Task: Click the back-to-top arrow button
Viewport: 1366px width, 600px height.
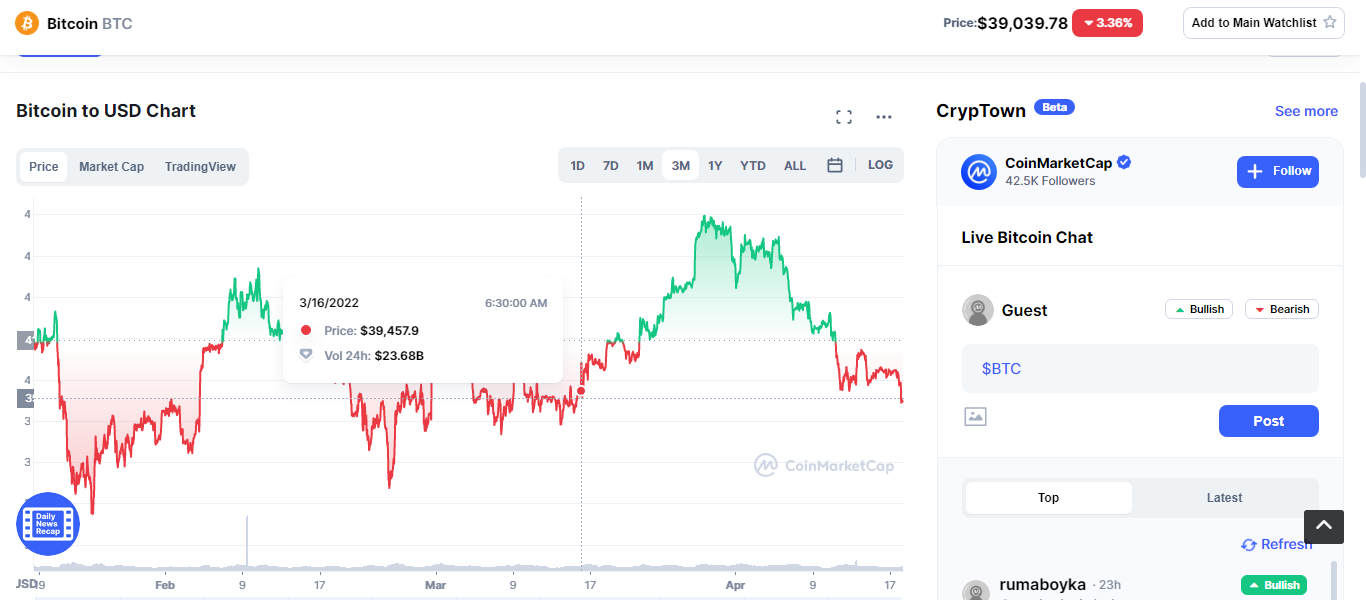Action: coord(1324,526)
